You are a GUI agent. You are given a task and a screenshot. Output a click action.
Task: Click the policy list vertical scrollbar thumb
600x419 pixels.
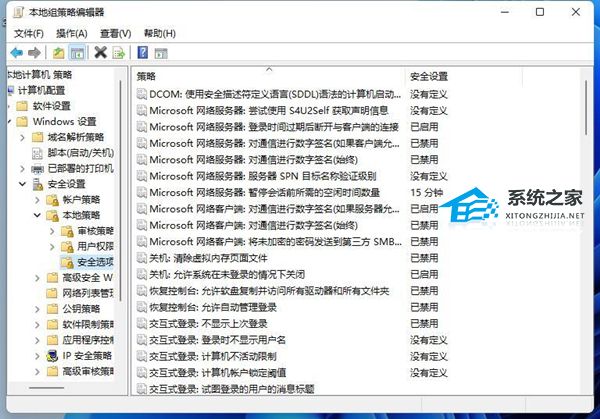[x=585, y=108]
